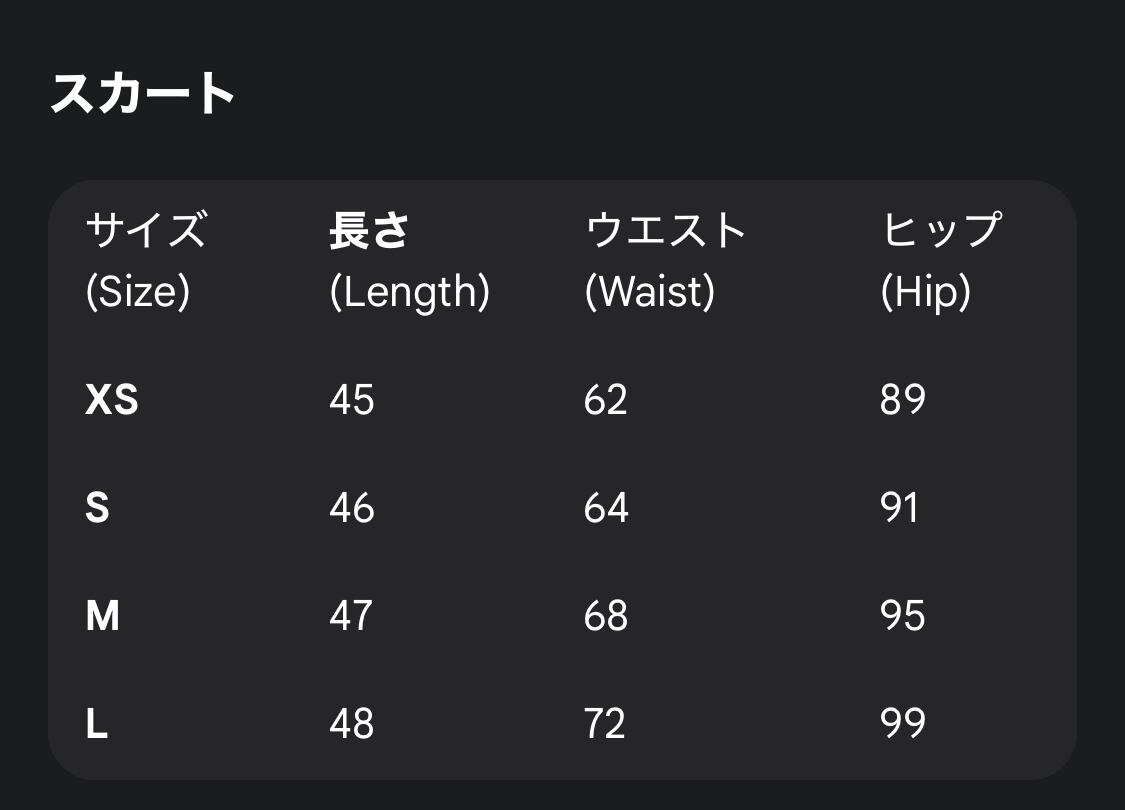Image resolution: width=1125 pixels, height=810 pixels.
Task: Click the ウエスト (Waist) column header
Action: pos(665,260)
